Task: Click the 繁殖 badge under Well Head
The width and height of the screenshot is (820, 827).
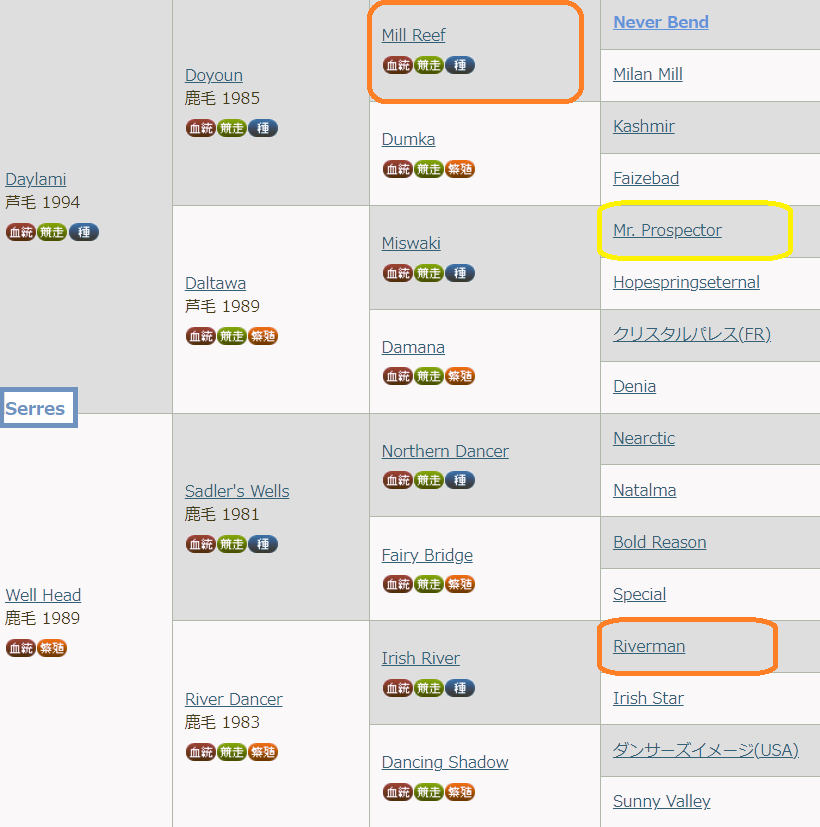Action: [52, 648]
